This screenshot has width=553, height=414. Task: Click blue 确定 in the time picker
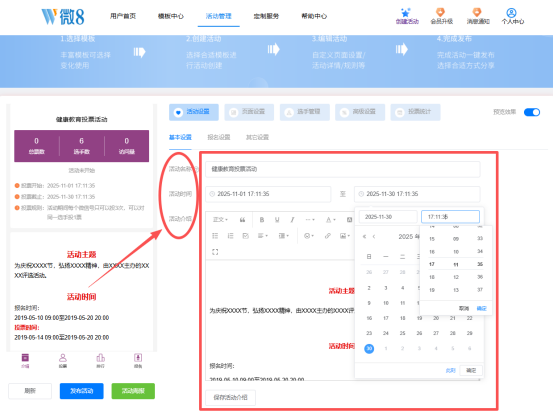click(481, 308)
